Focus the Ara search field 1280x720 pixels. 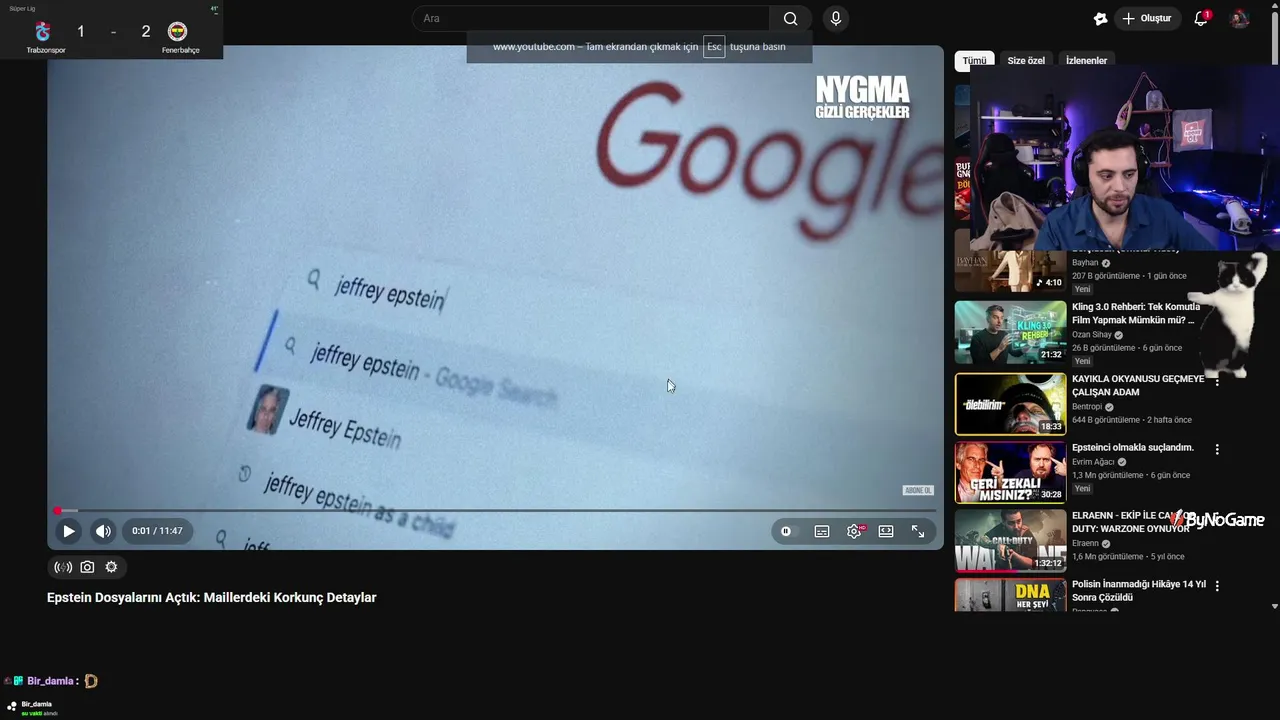(x=592, y=18)
